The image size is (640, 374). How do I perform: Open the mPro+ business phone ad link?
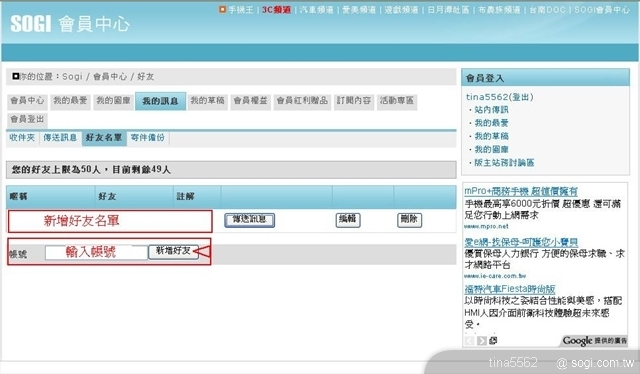pyautogui.click(x=521, y=191)
